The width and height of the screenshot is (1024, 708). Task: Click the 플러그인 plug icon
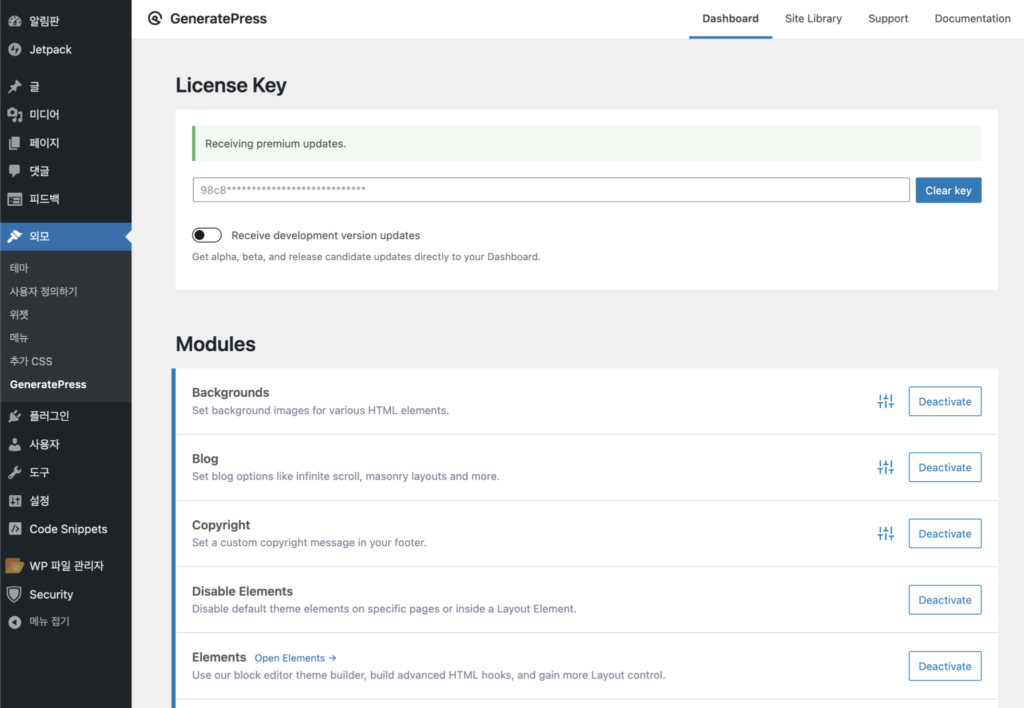click(15, 416)
